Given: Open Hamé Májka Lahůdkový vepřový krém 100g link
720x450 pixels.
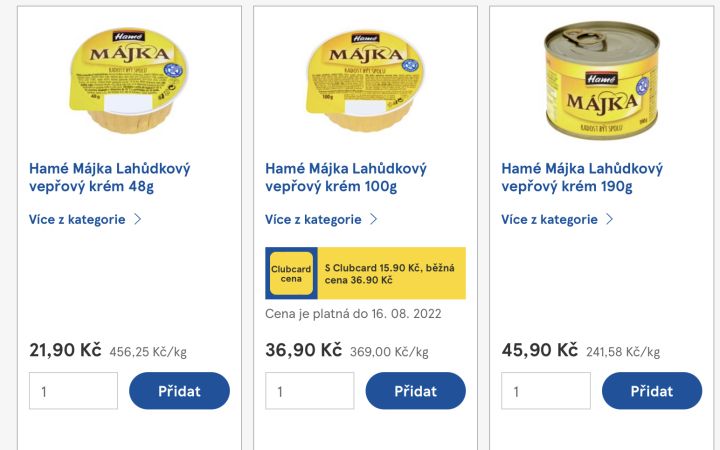Looking at the screenshot, I should click(x=346, y=177).
